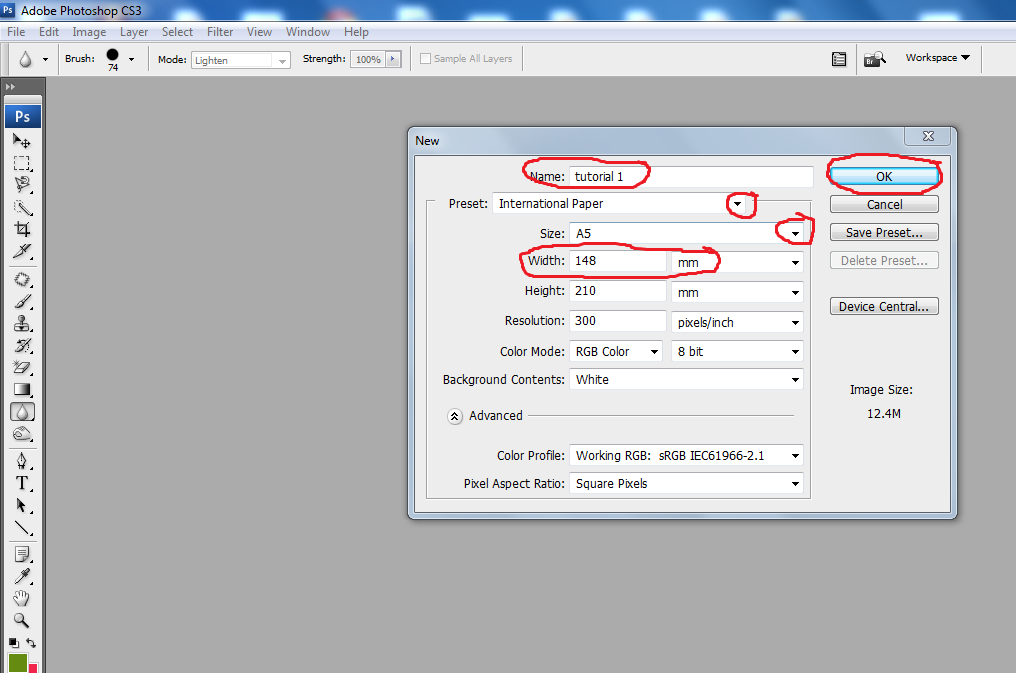Image resolution: width=1016 pixels, height=673 pixels.
Task: Click the red background color swatch
Action: 32,668
